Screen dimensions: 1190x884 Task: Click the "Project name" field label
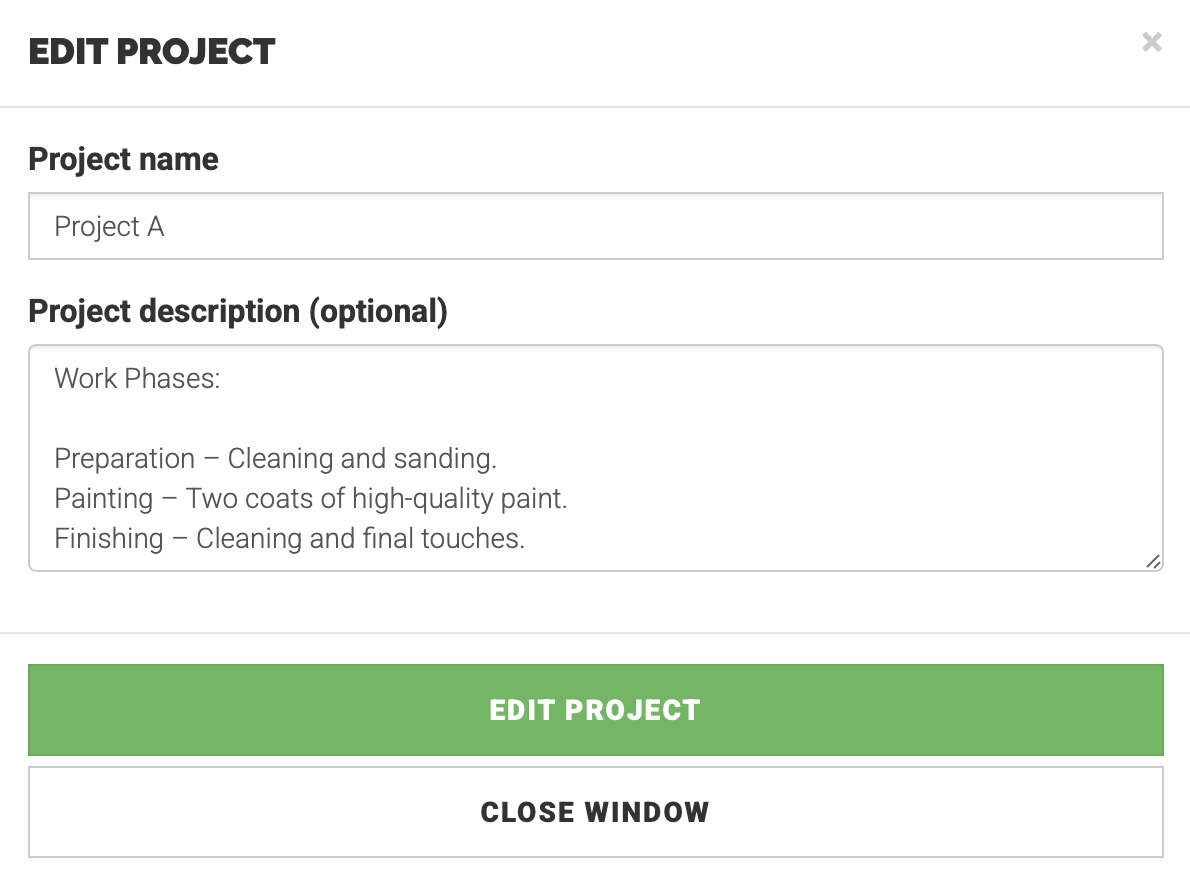pyautogui.click(x=123, y=159)
